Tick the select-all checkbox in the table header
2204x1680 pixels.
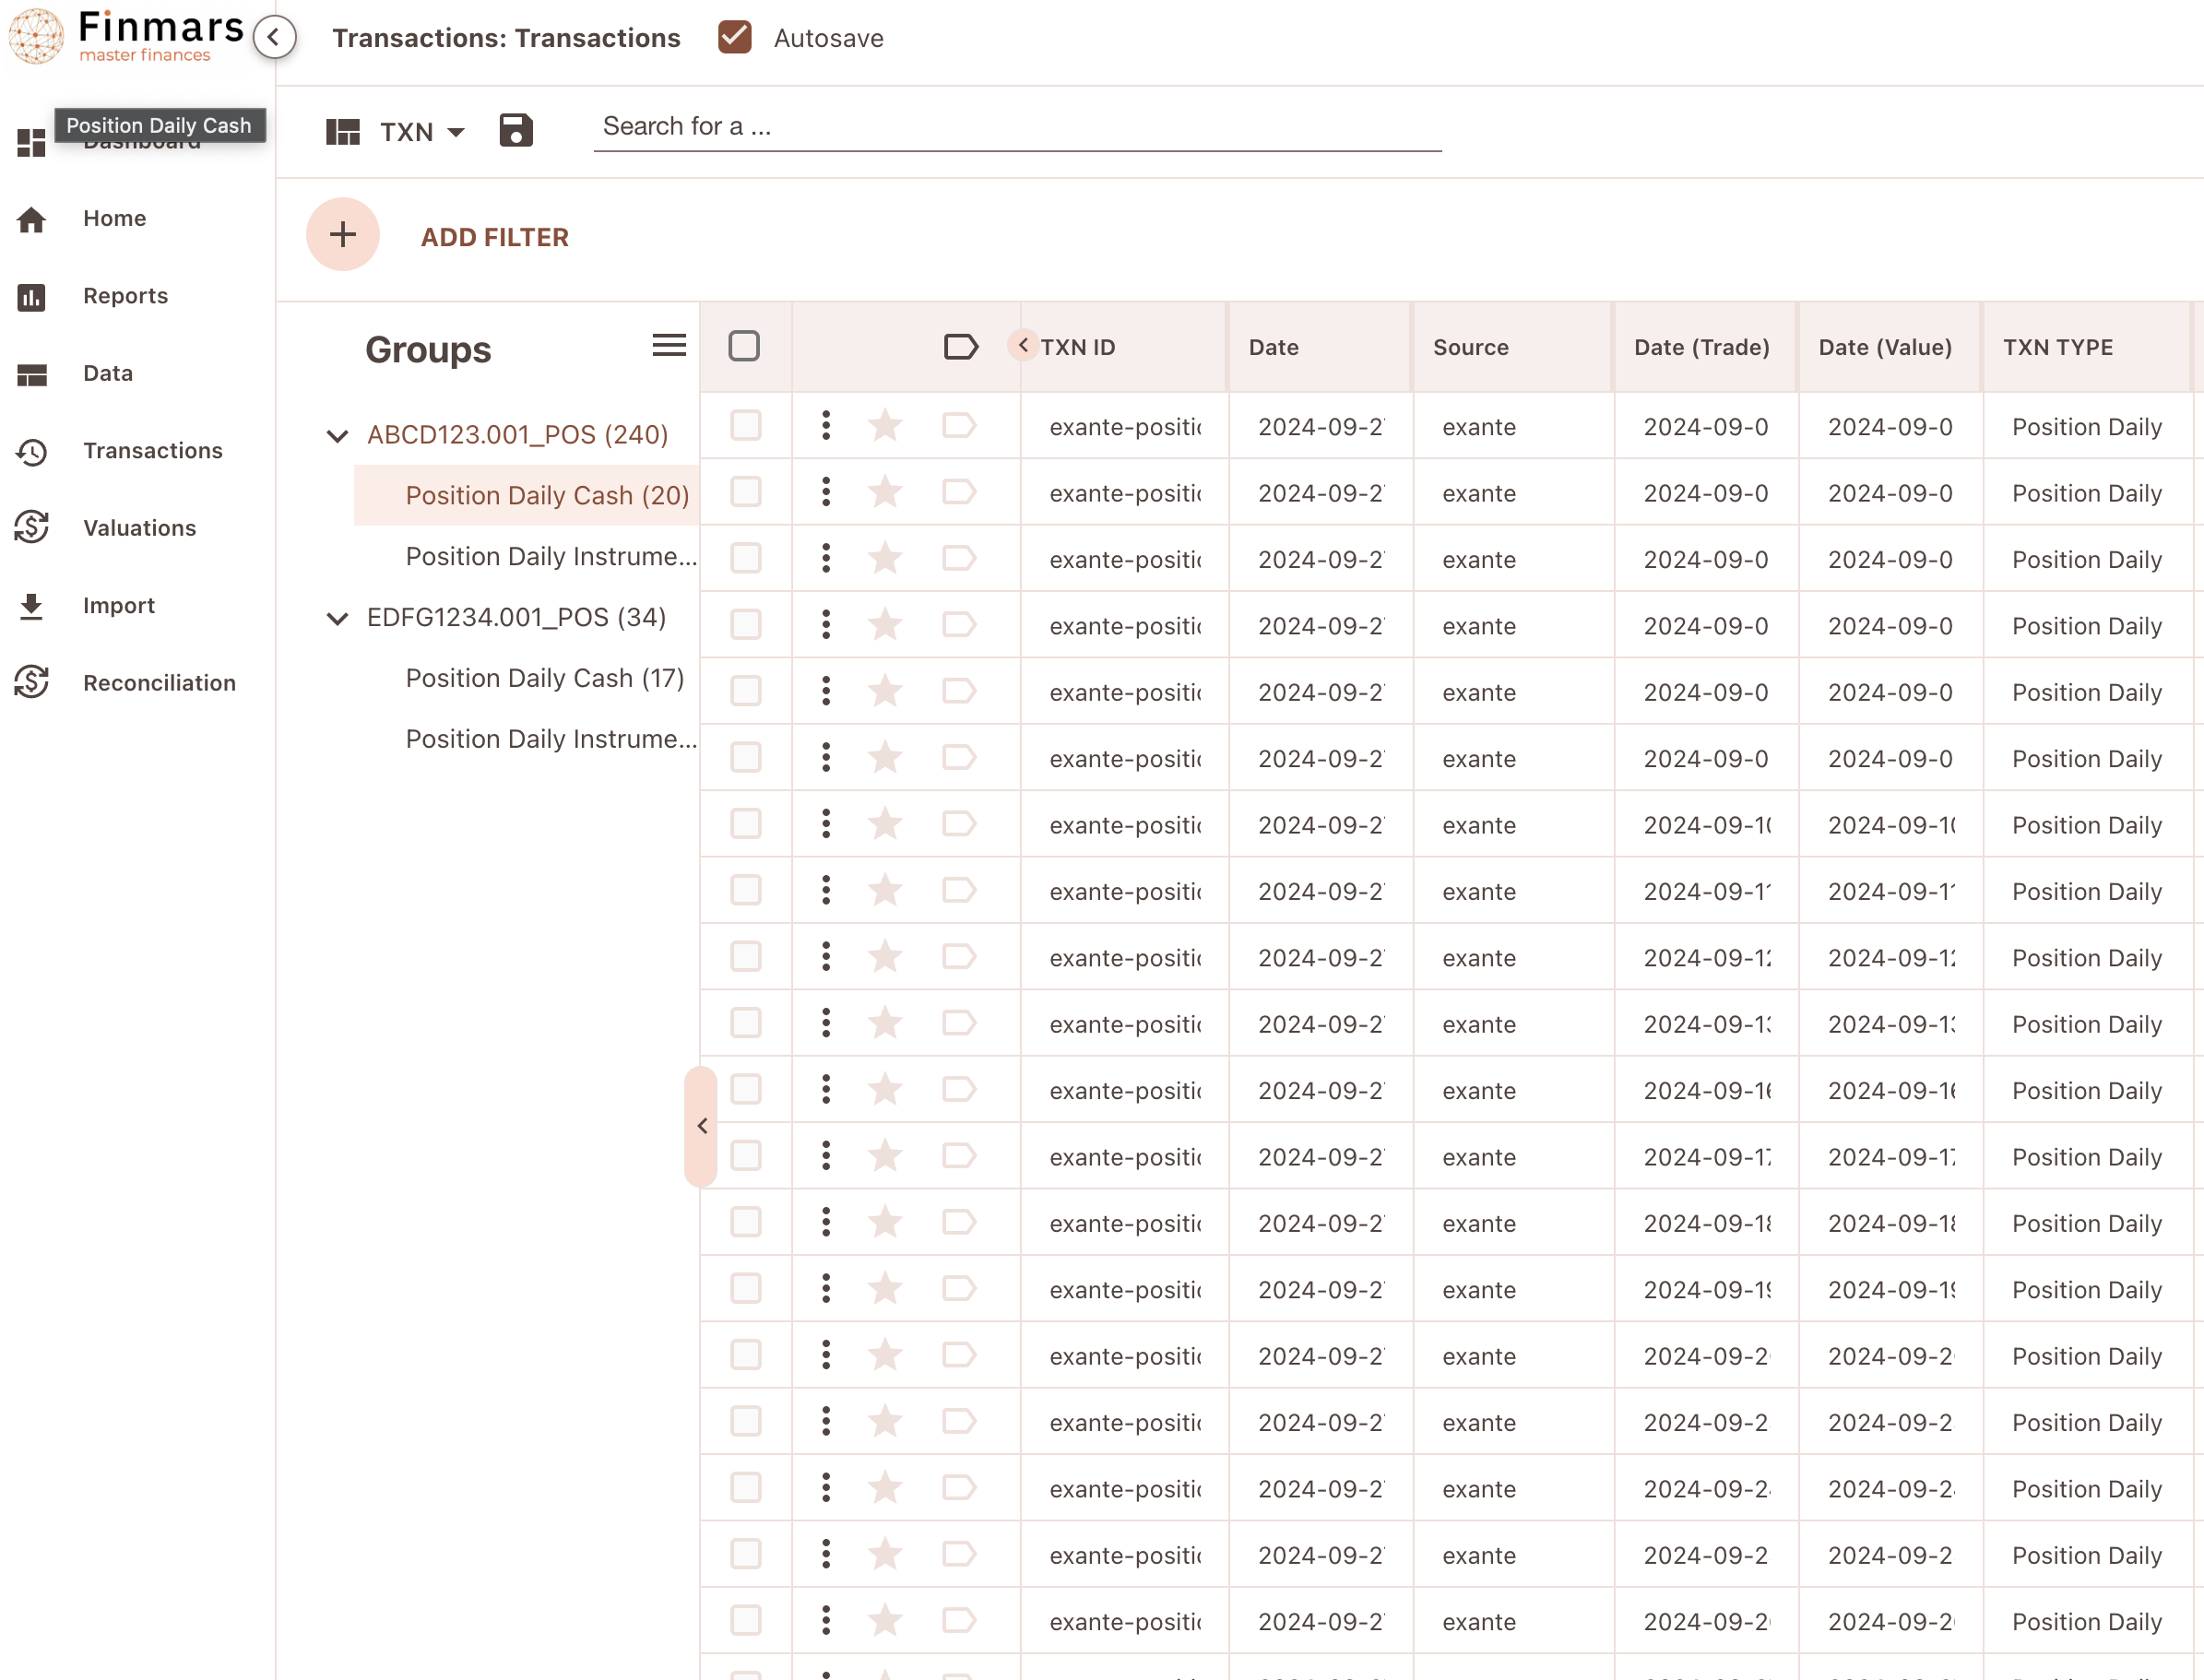click(x=744, y=346)
